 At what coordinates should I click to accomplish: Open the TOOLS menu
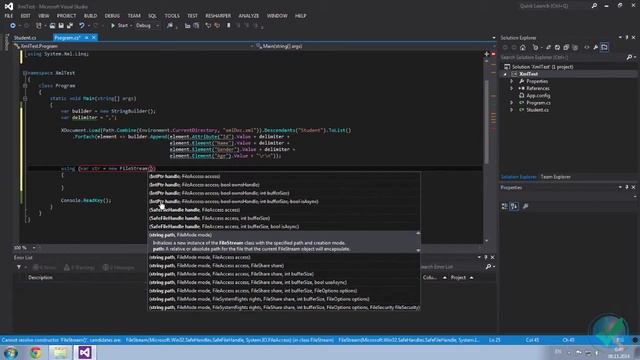tap(172, 16)
